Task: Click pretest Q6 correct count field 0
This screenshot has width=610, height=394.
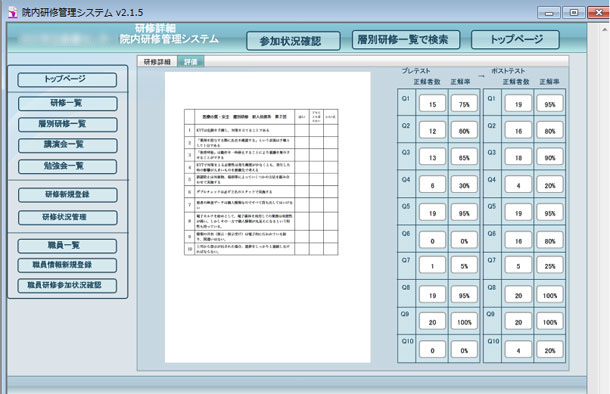Action: 432,241
